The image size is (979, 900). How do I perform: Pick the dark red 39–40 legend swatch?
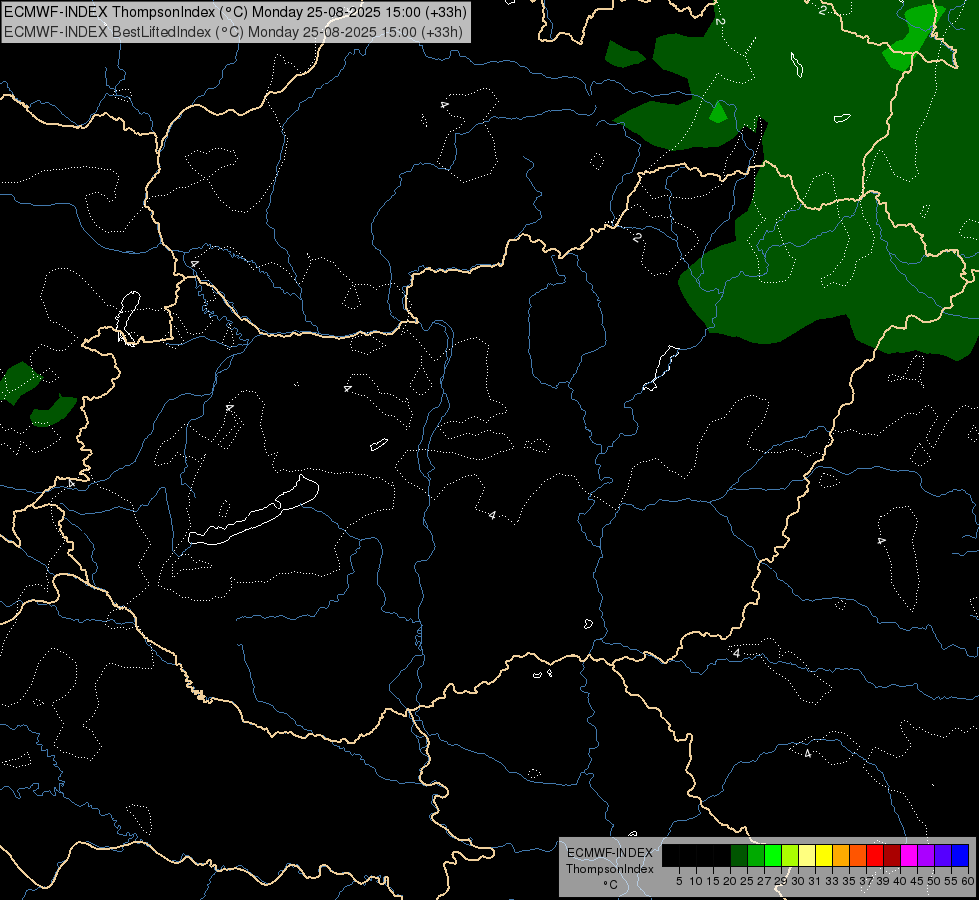(x=892, y=855)
